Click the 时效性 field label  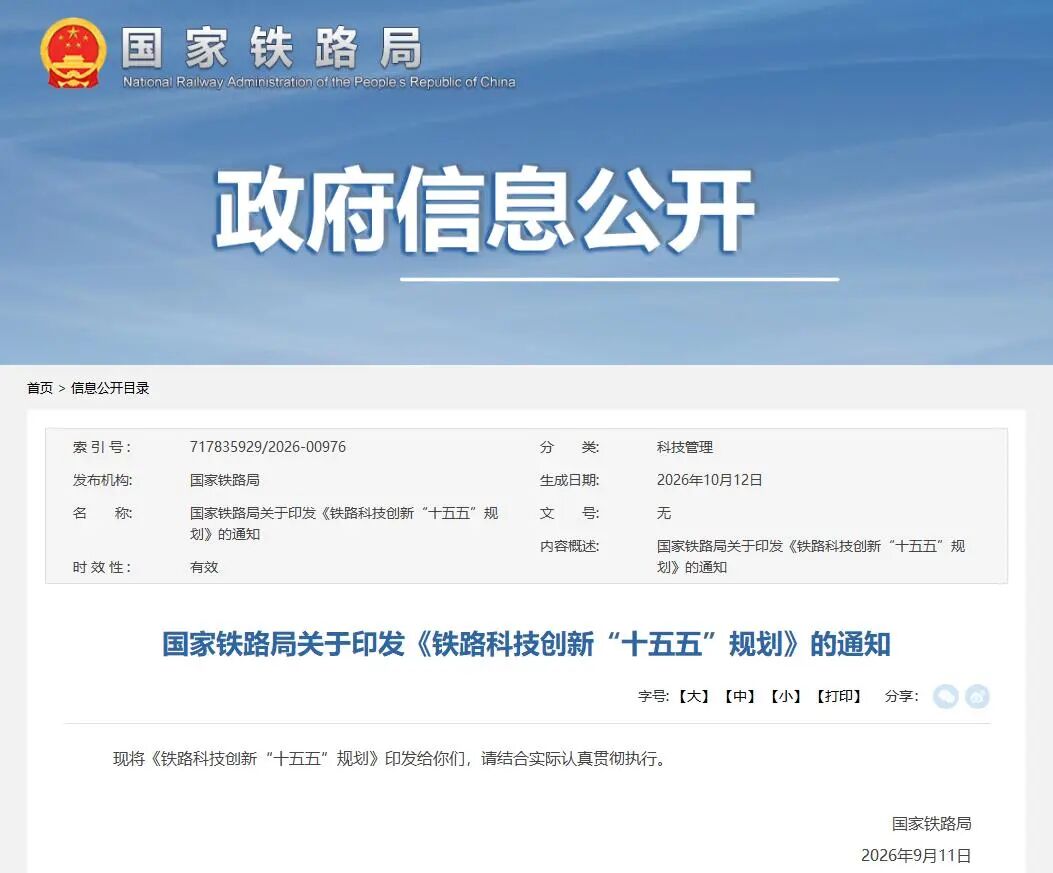click(x=102, y=567)
